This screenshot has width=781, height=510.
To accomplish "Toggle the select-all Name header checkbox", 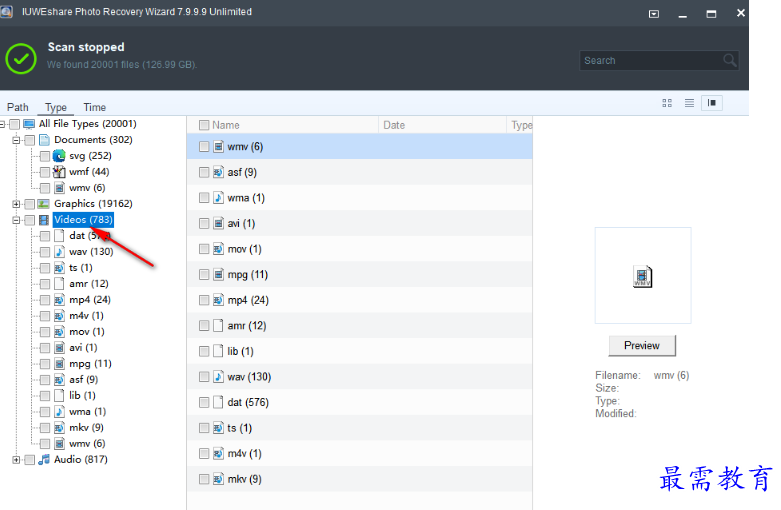I will click(x=204, y=125).
